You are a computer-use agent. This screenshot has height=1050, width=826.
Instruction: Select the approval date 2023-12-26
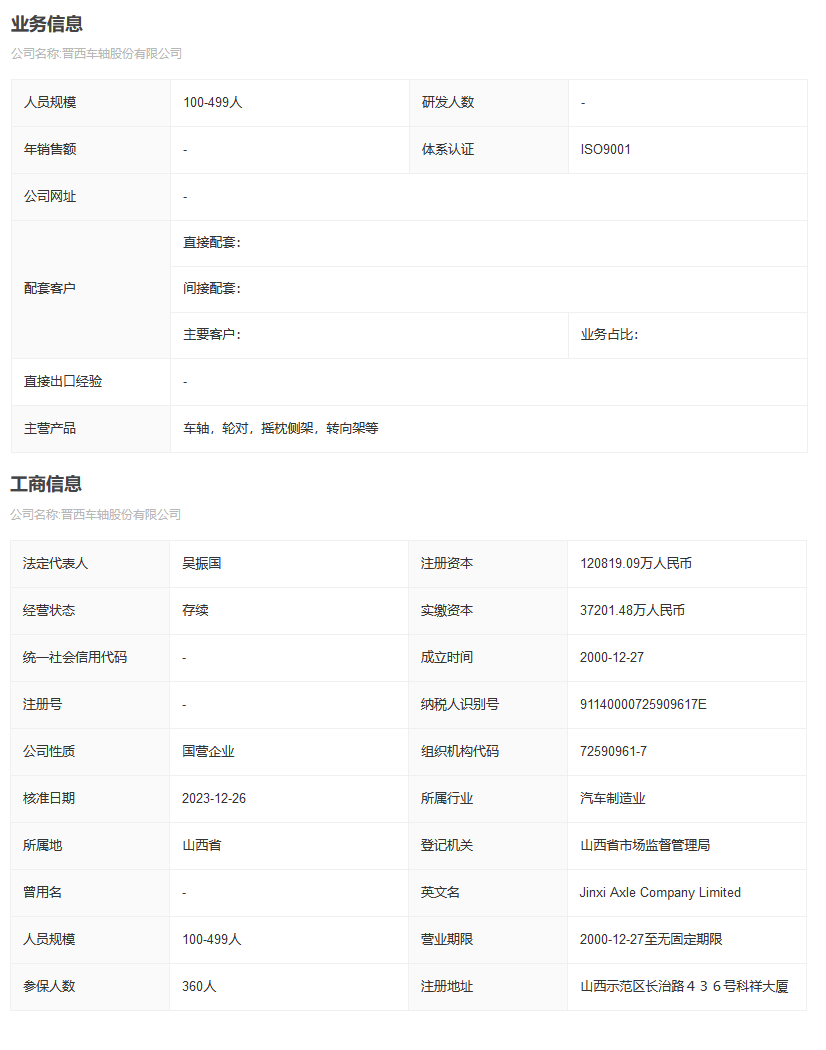214,799
